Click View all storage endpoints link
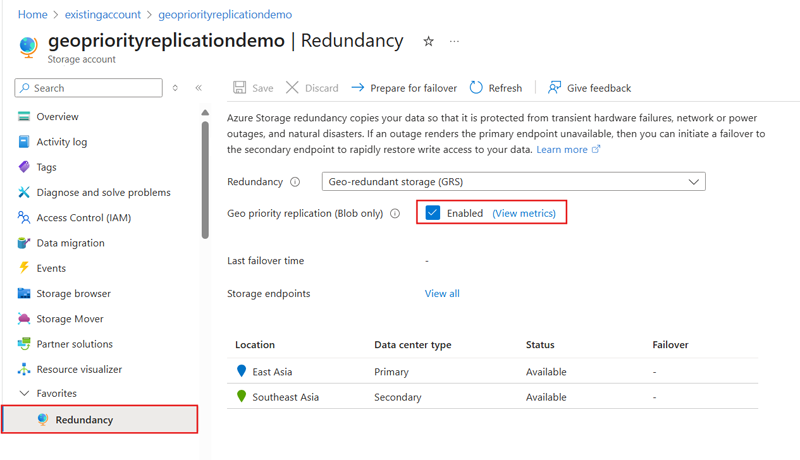 click(x=442, y=294)
